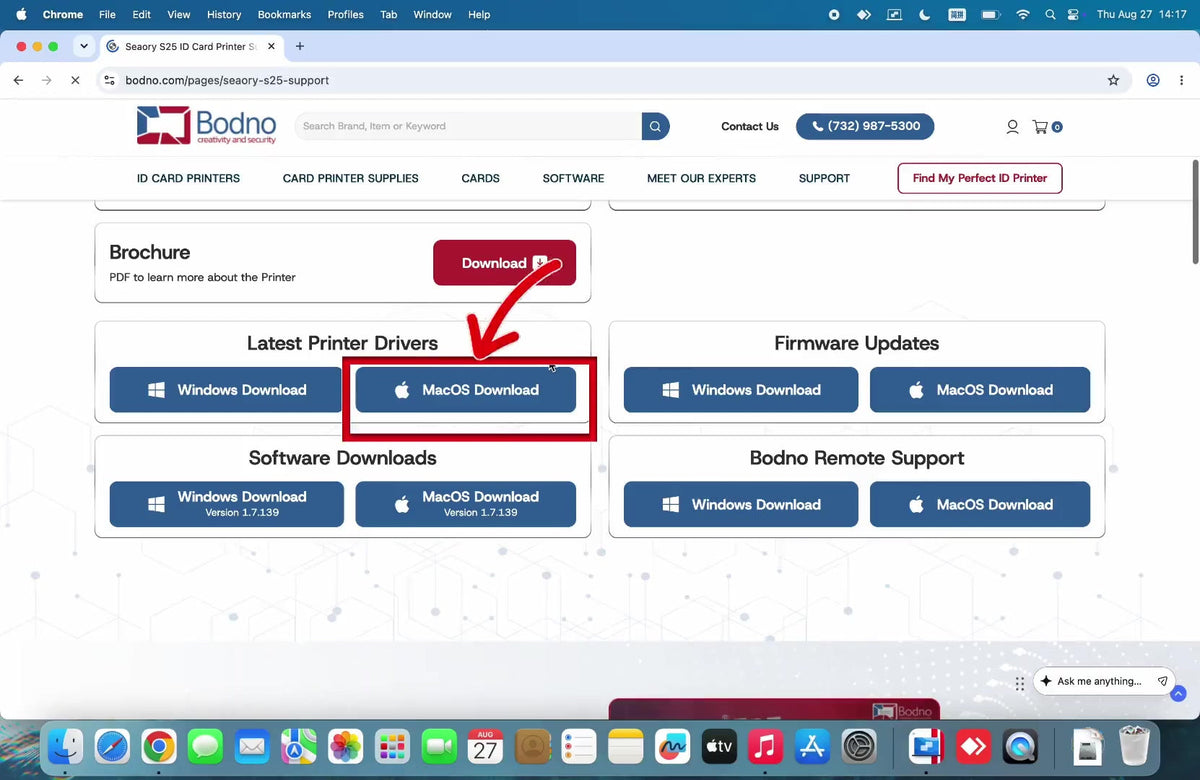
Task: Click the Wi-Fi status icon
Action: point(1022,15)
